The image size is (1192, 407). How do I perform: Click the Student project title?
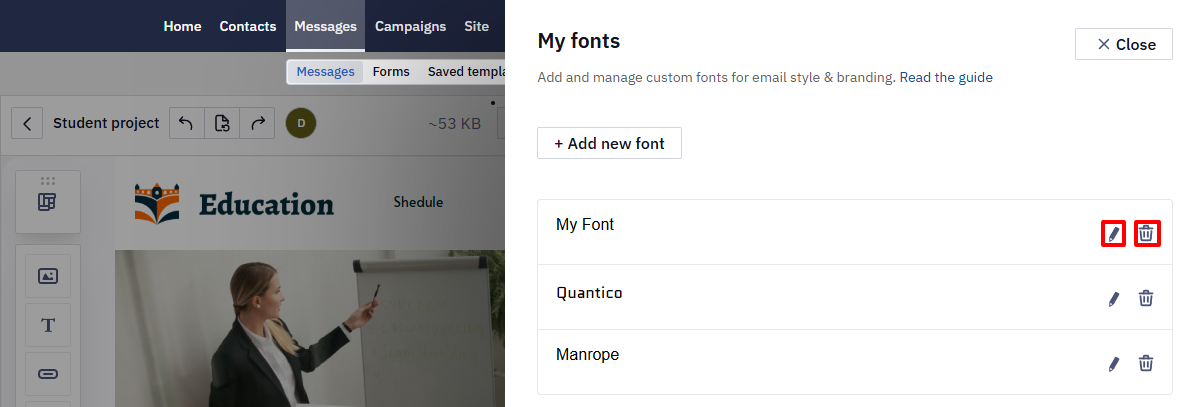[106, 123]
